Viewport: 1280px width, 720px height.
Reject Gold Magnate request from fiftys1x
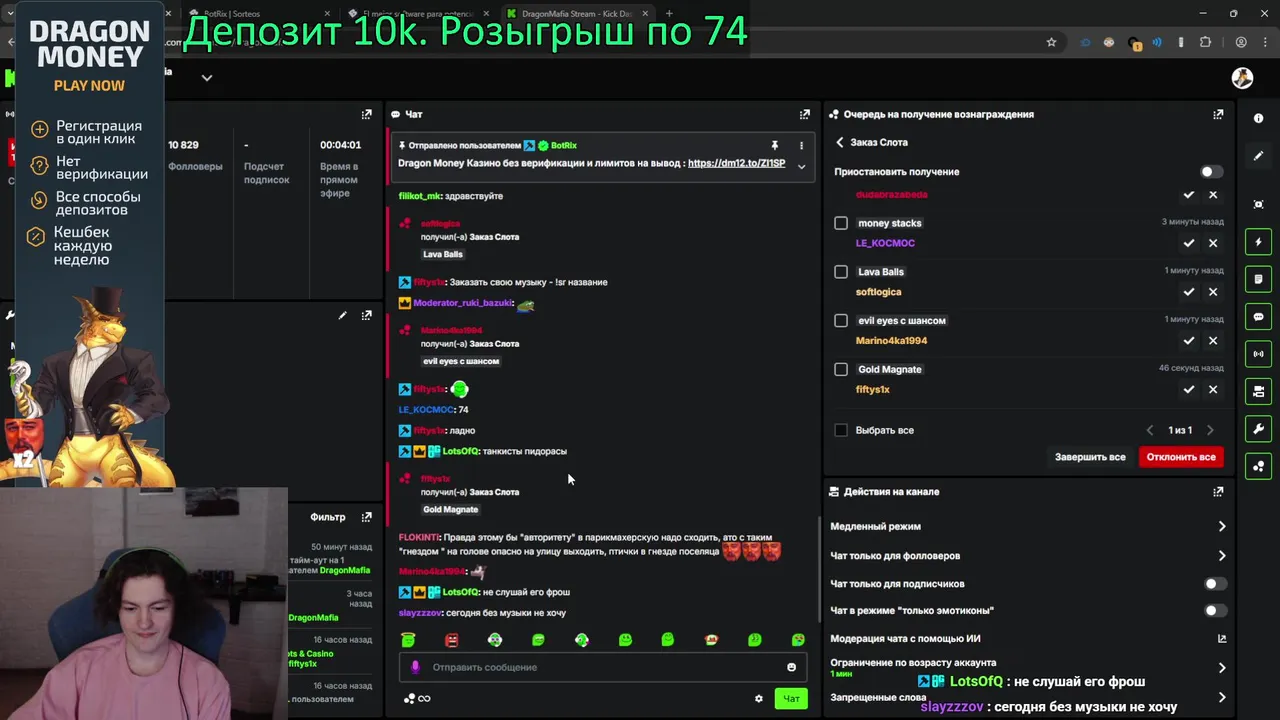tap(1213, 390)
